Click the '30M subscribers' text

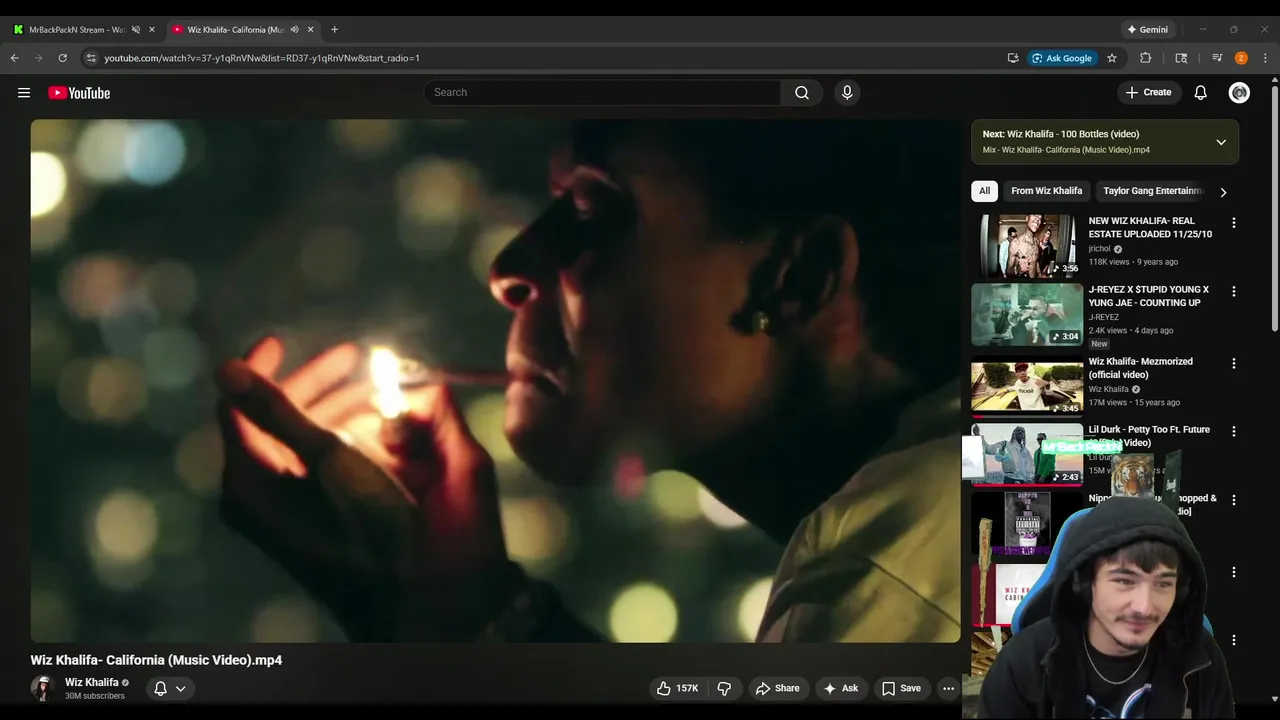[95, 696]
